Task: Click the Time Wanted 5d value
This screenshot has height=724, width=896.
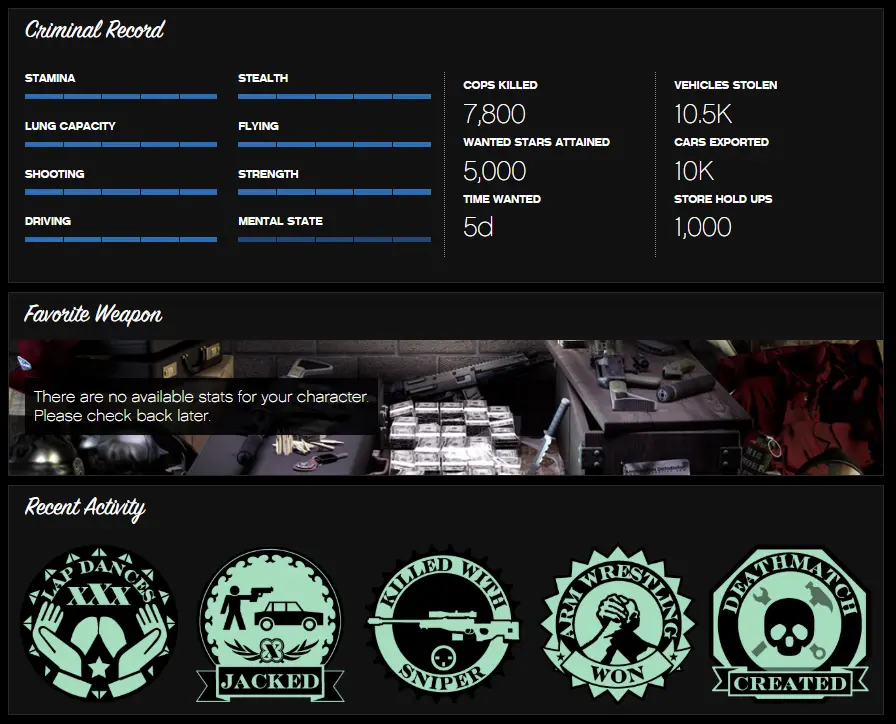Action: click(478, 227)
